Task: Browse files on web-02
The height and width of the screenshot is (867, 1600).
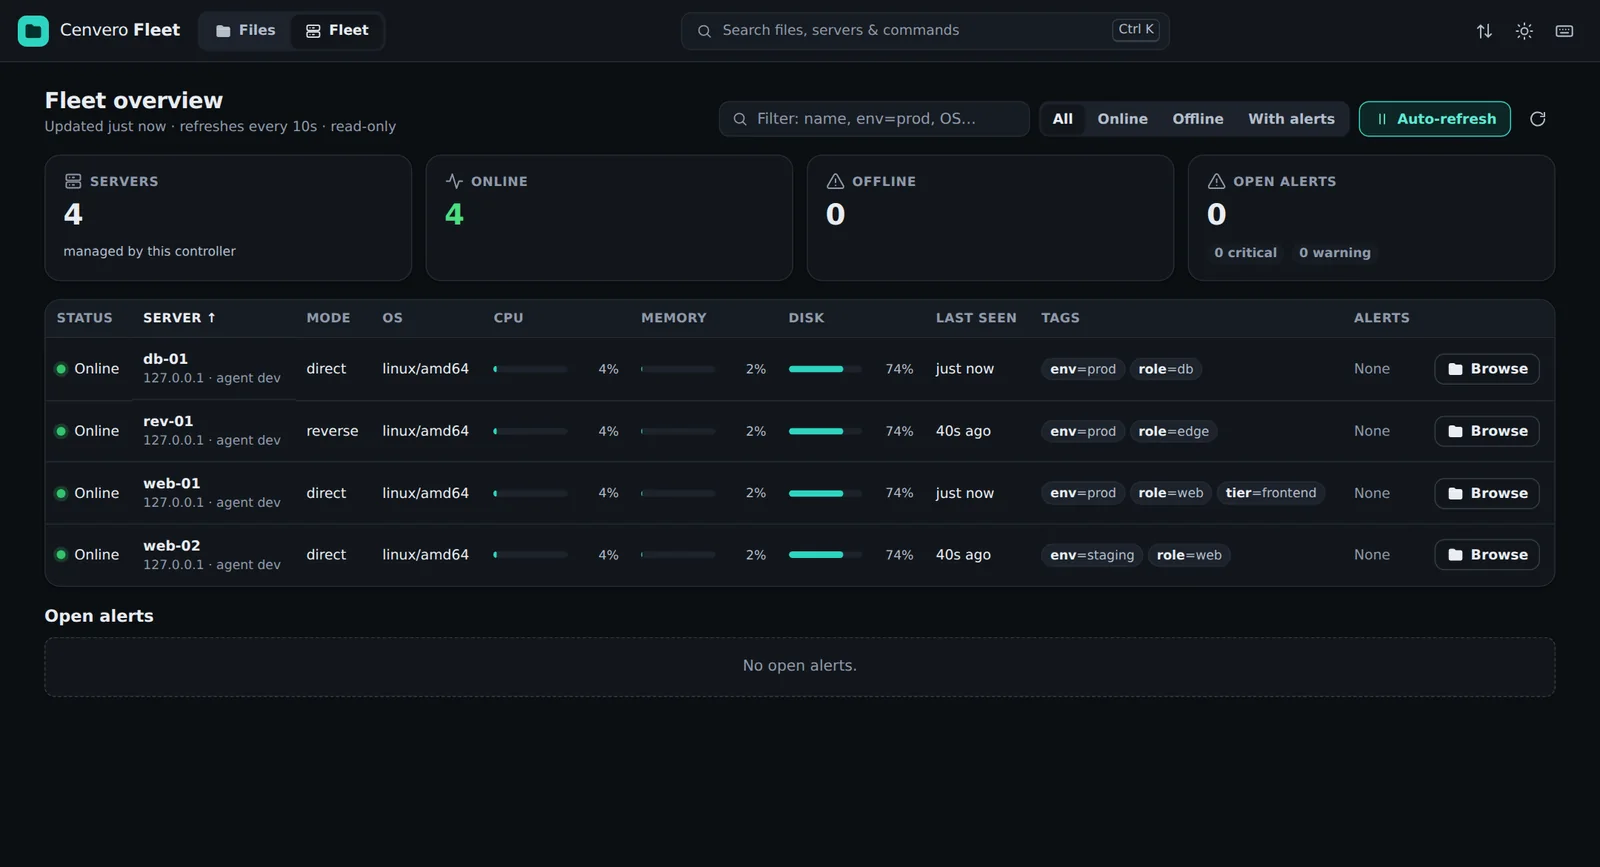Action: coord(1487,555)
